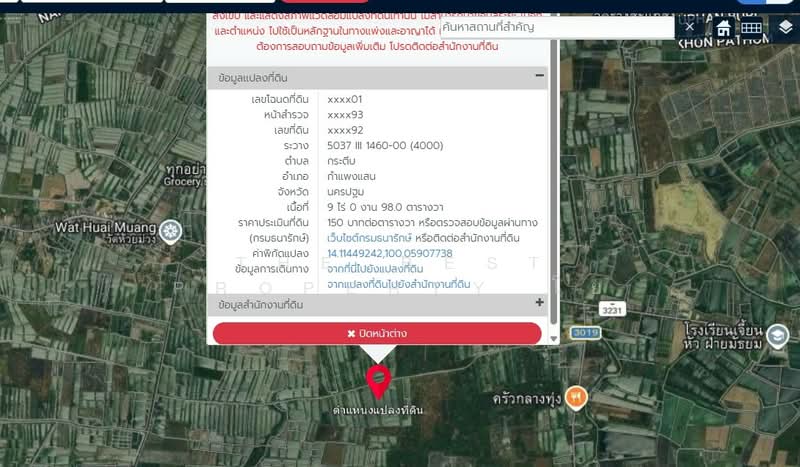Click the route 3231 road badge
The height and width of the screenshot is (467, 800).
612,309
